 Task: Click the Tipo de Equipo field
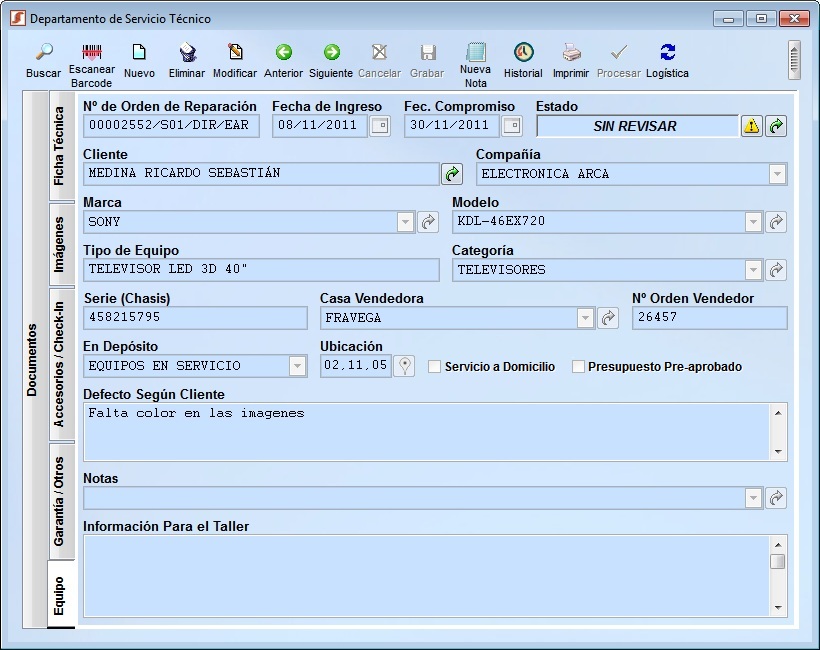coord(261,270)
